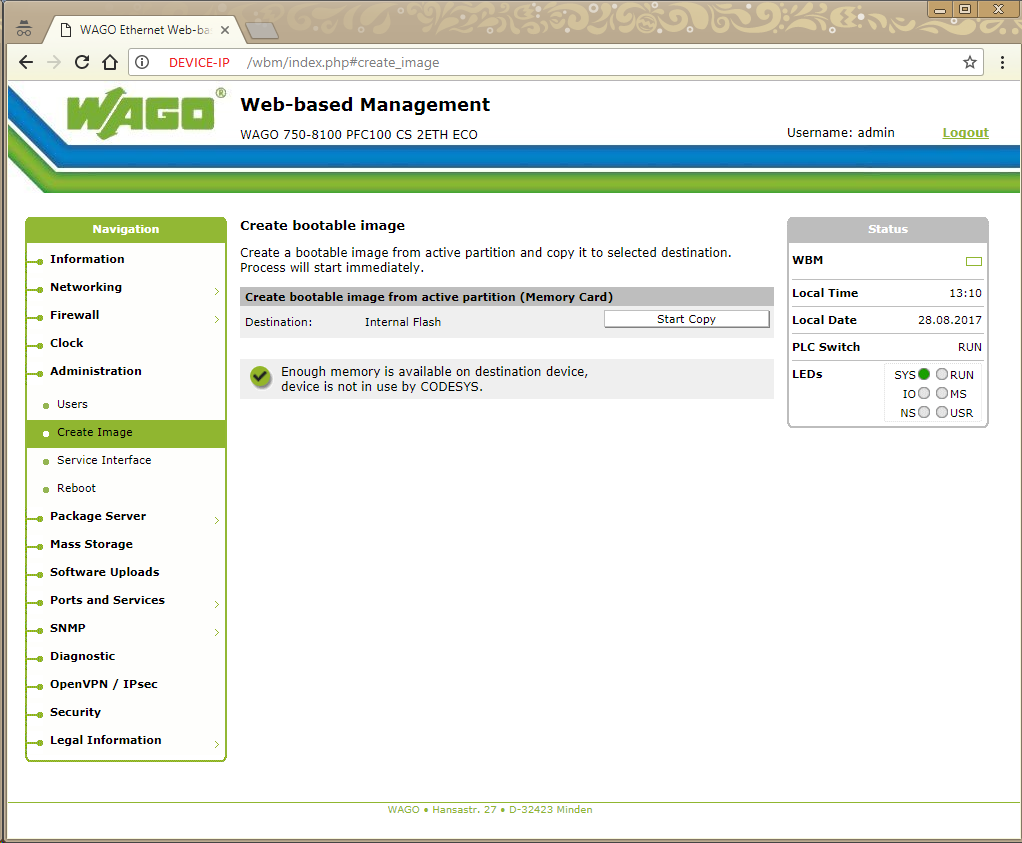Expand the Ports and Services submenu arrow

tap(216, 604)
